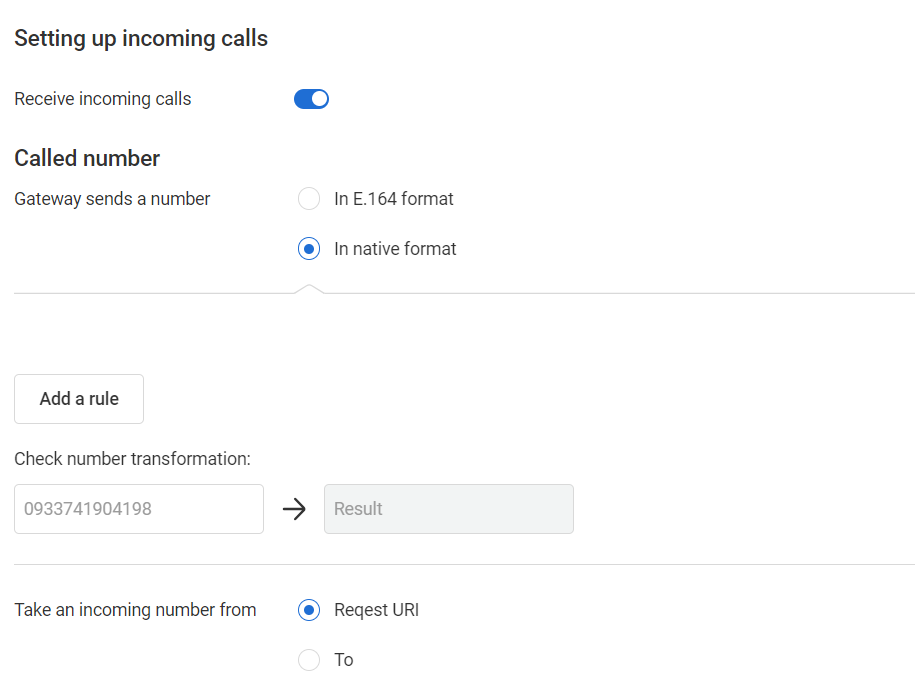Click the 'Setting up incoming calls' heading
The image size is (915, 698).
(141, 39)
